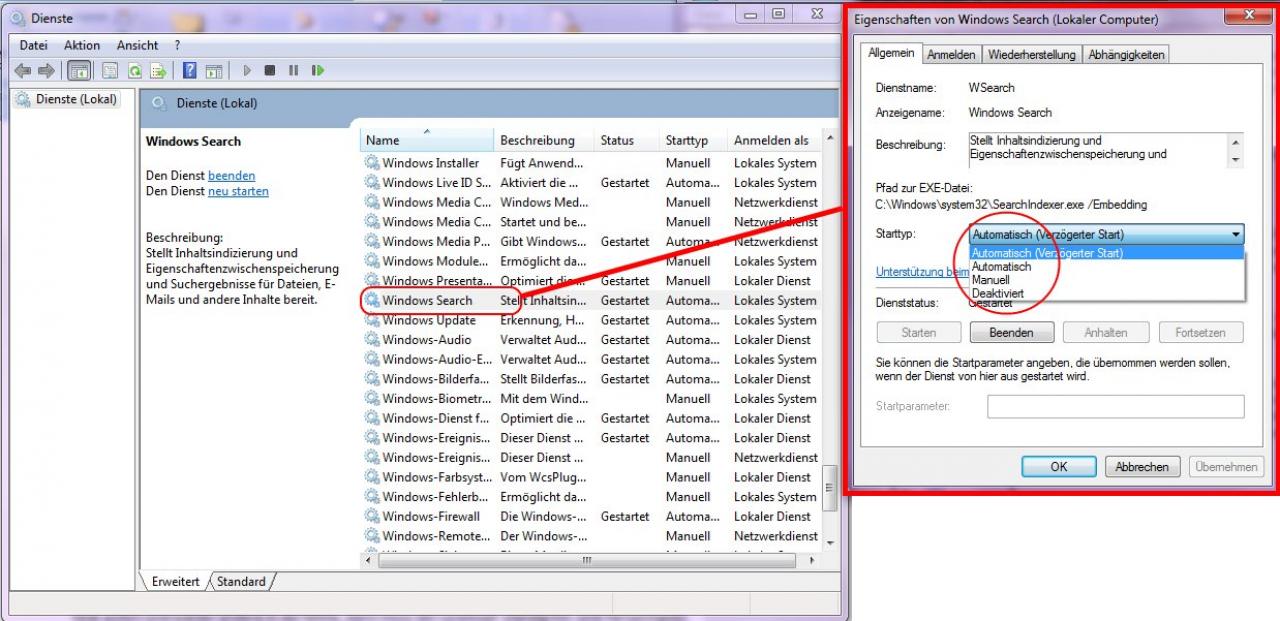Click the services list vertical scrollbar thumb

coord(830,490)
